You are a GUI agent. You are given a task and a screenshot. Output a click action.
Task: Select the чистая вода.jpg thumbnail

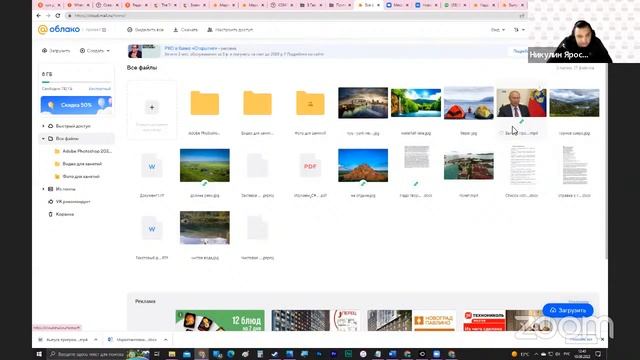tap(204, 228)
